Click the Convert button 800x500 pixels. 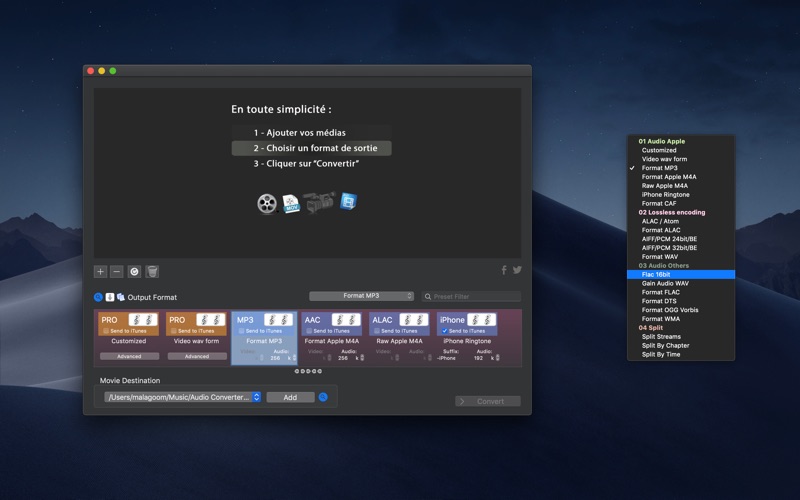point(488,402)
